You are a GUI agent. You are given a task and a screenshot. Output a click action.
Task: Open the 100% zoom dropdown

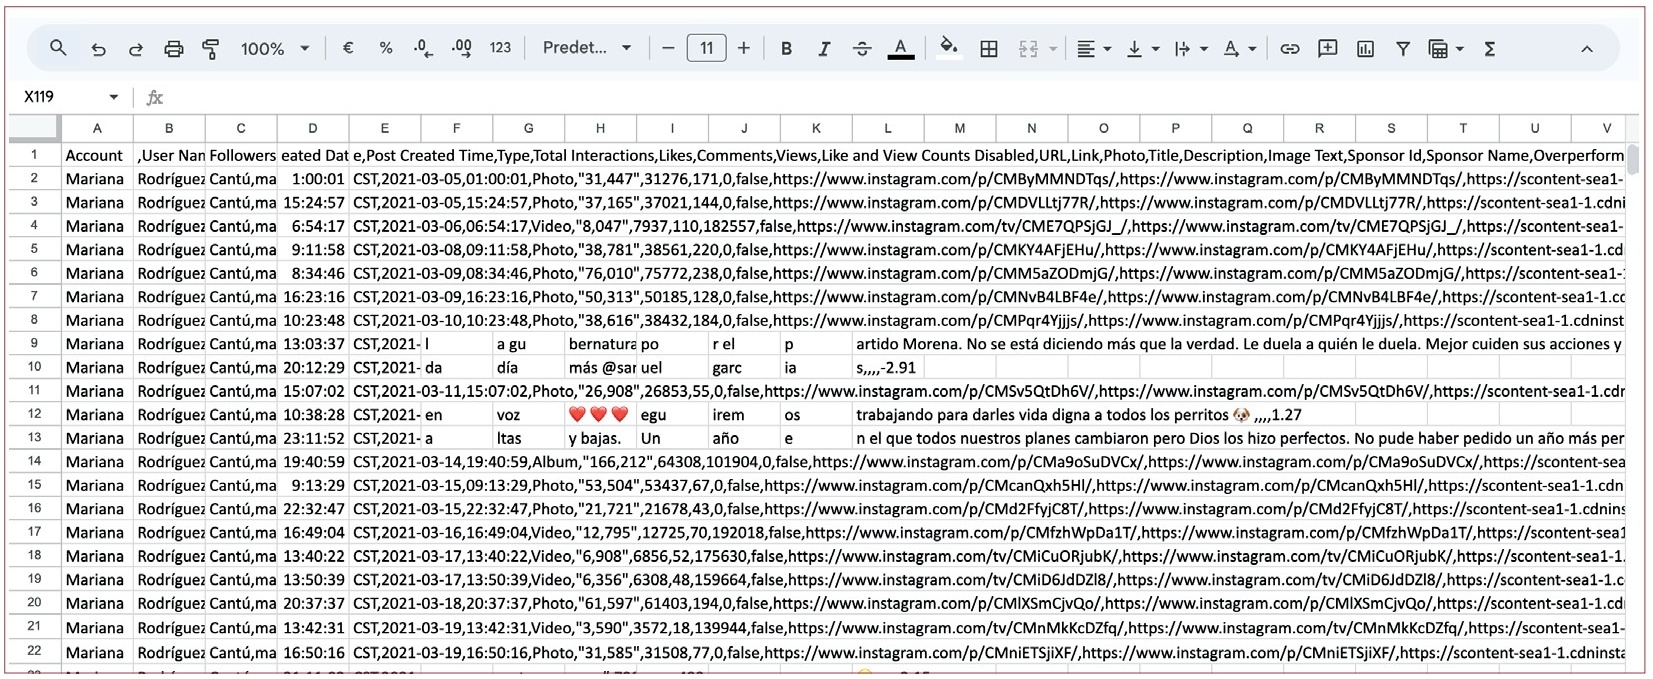274,48
